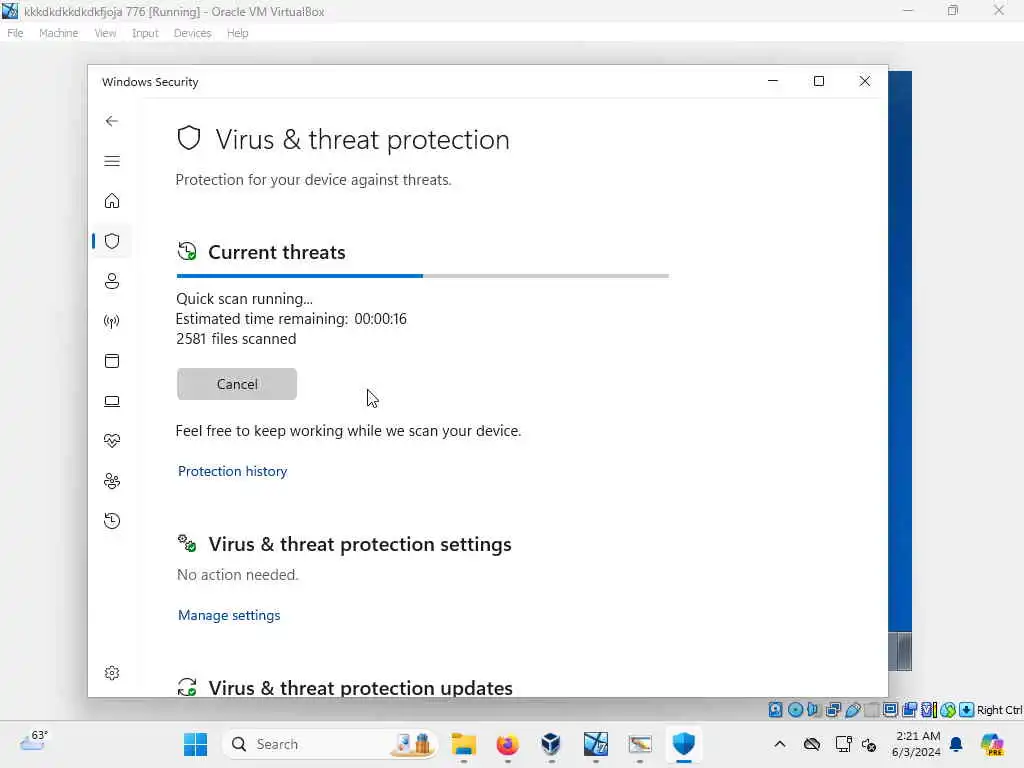Open the Windows Start button
Image resolution: width=1024 pixels, height=768 pixels.
coord(195,744)
